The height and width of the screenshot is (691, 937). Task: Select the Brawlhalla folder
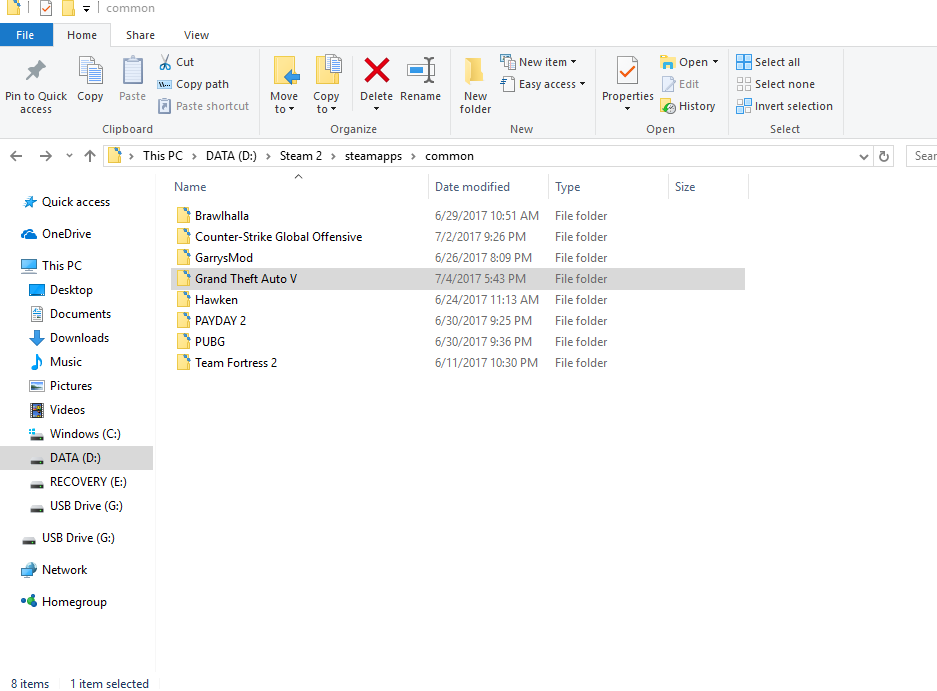click(x=458, y=216)
